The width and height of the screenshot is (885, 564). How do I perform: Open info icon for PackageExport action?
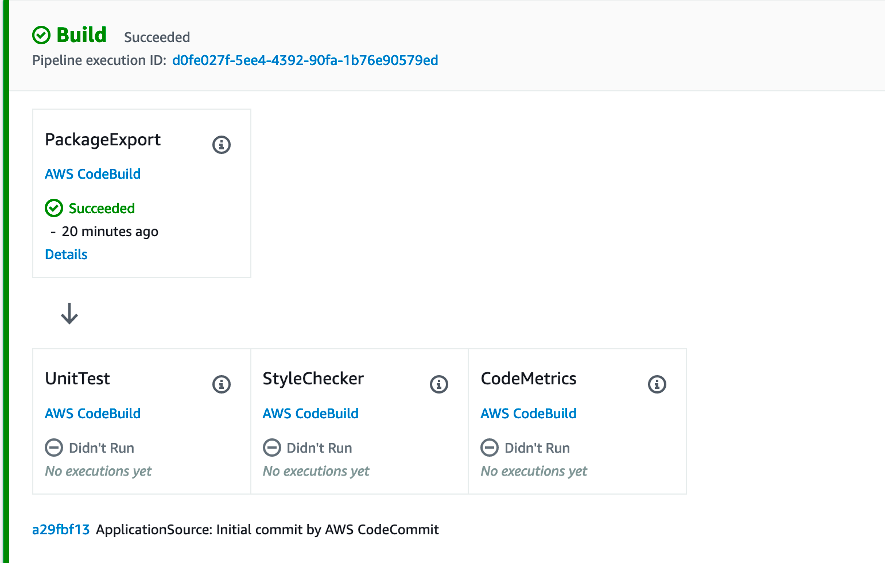221,145
